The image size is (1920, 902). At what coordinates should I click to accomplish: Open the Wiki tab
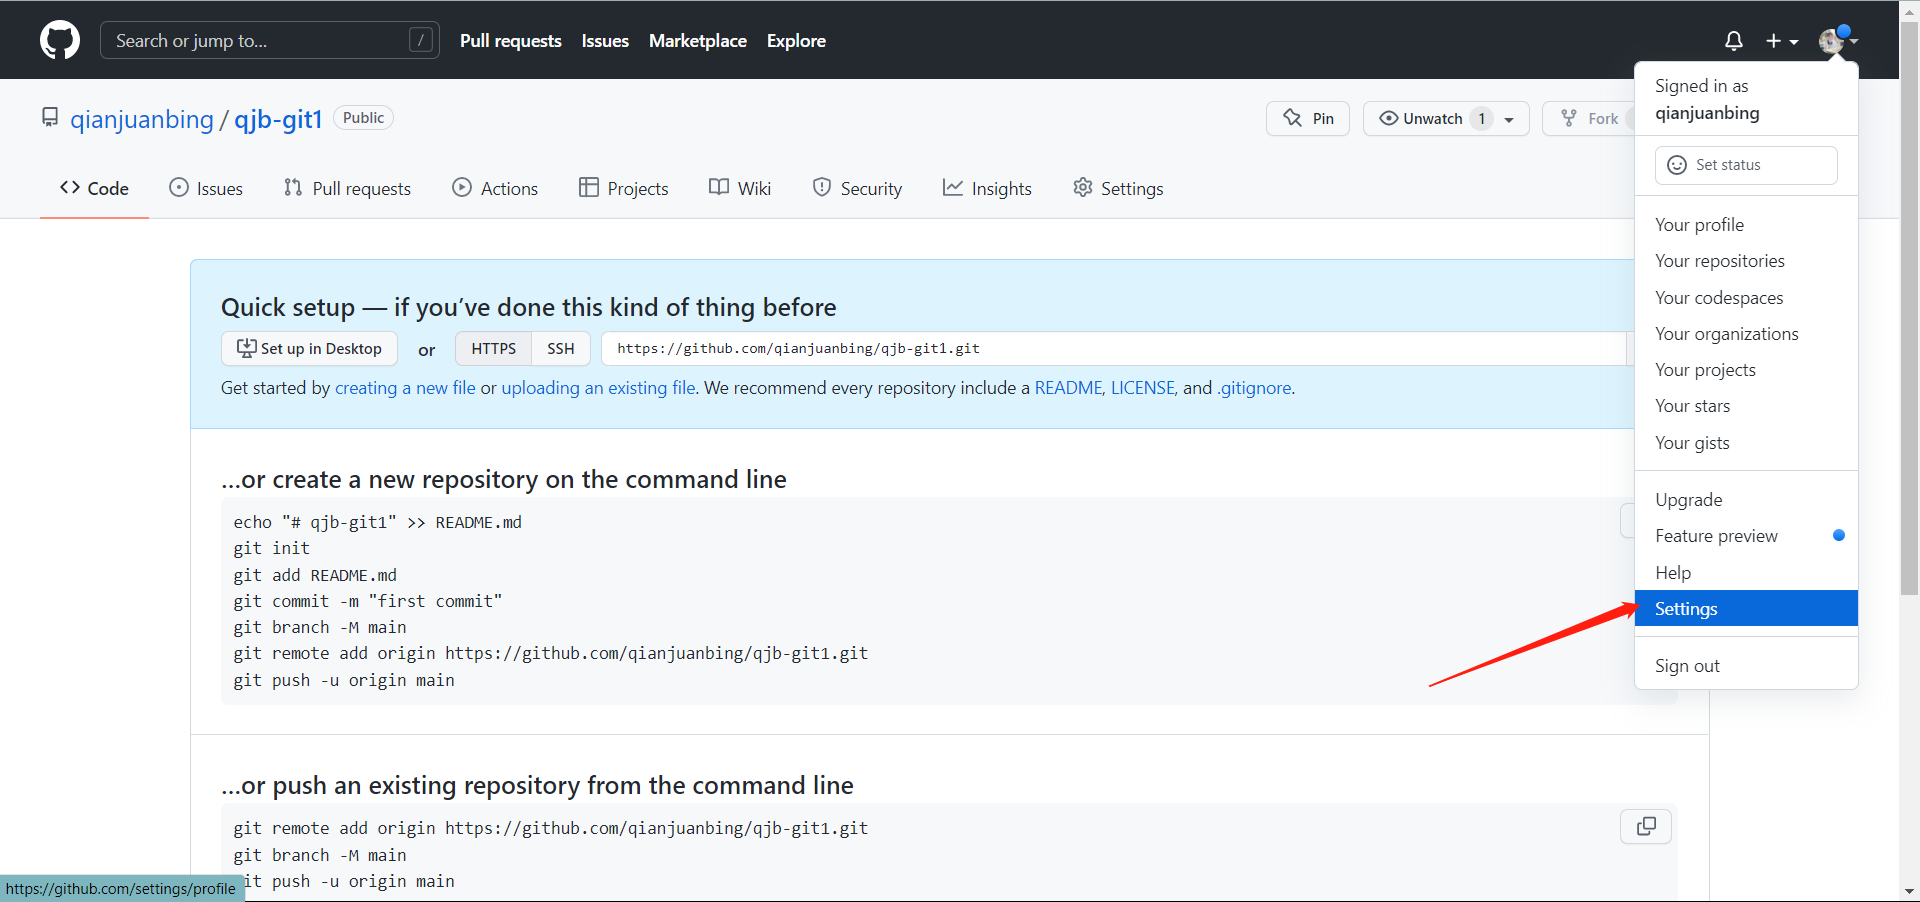(740, 188)
